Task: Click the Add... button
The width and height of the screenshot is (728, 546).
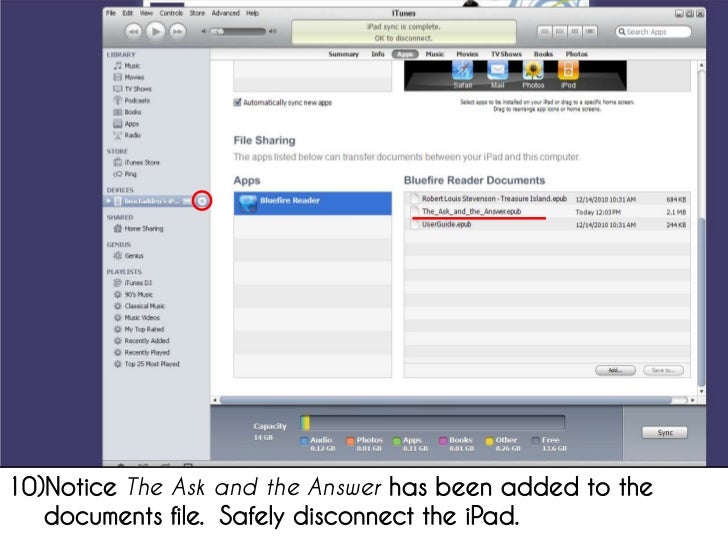Action: pos(615,370)
